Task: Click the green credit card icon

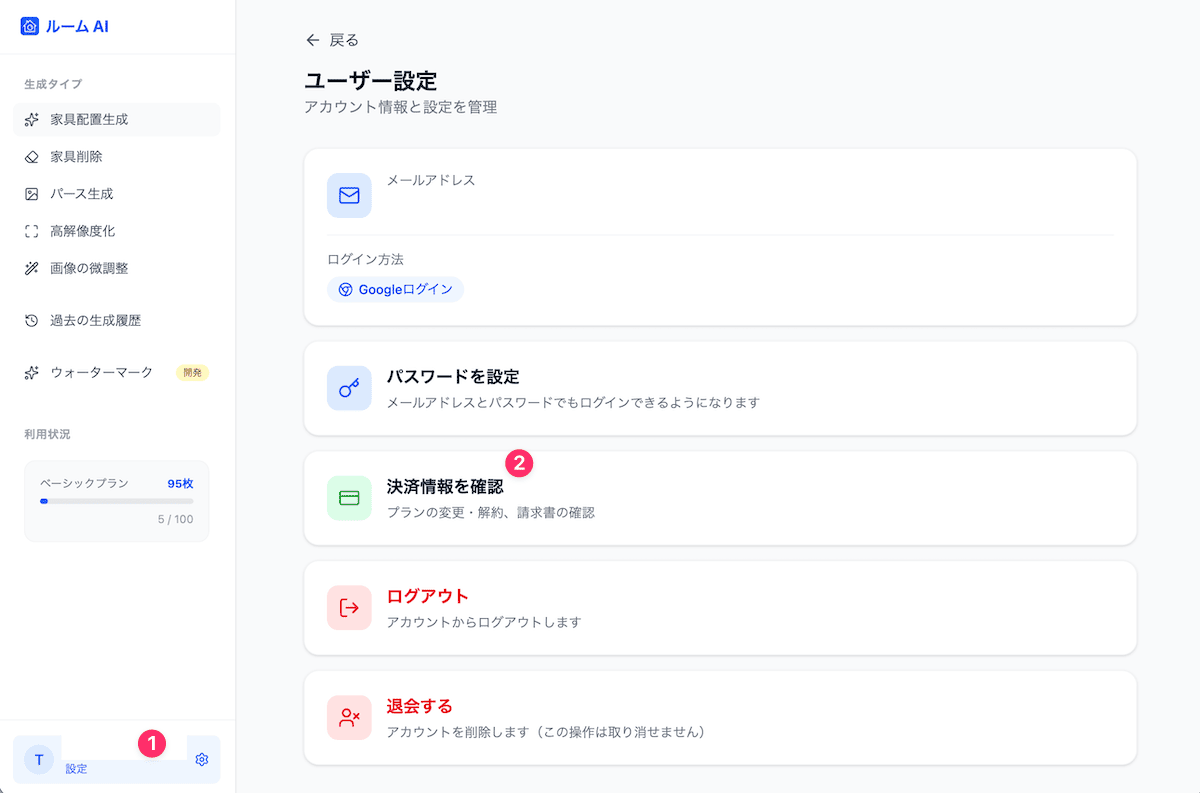Action: click(349, 498)
